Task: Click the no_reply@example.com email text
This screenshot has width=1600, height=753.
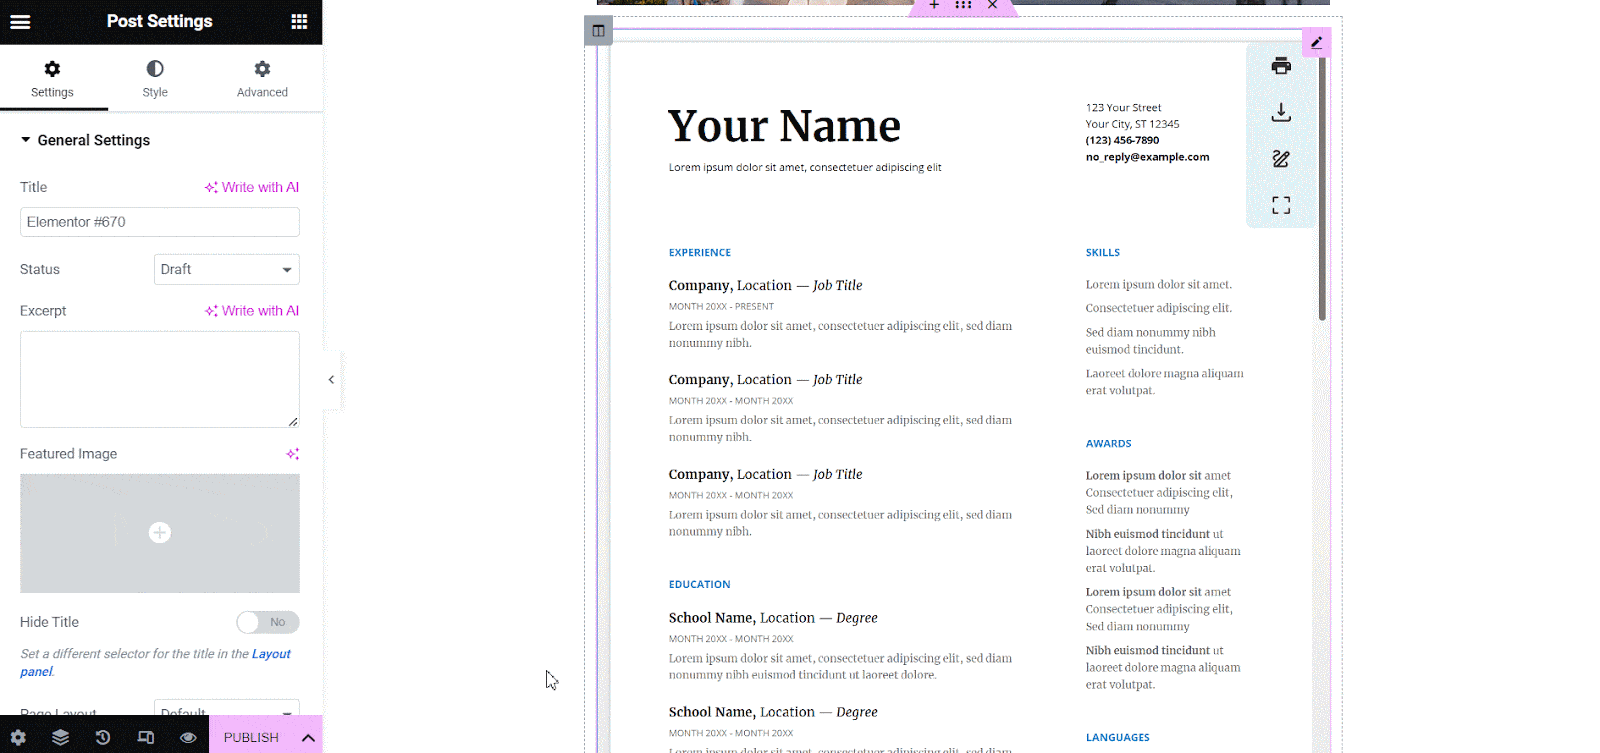Action: [x=1148, y=157]
